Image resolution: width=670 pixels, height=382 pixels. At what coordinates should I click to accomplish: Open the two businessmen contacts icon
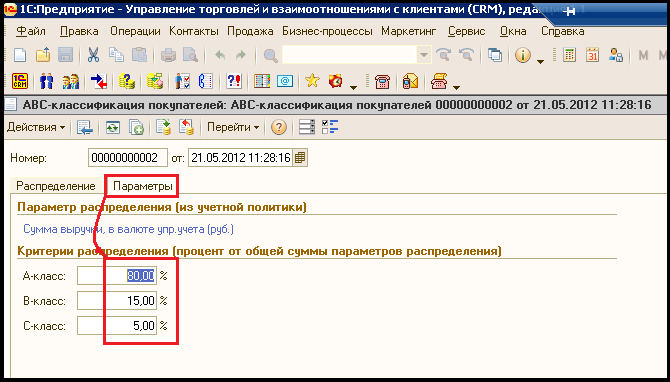tap(71, 81)
